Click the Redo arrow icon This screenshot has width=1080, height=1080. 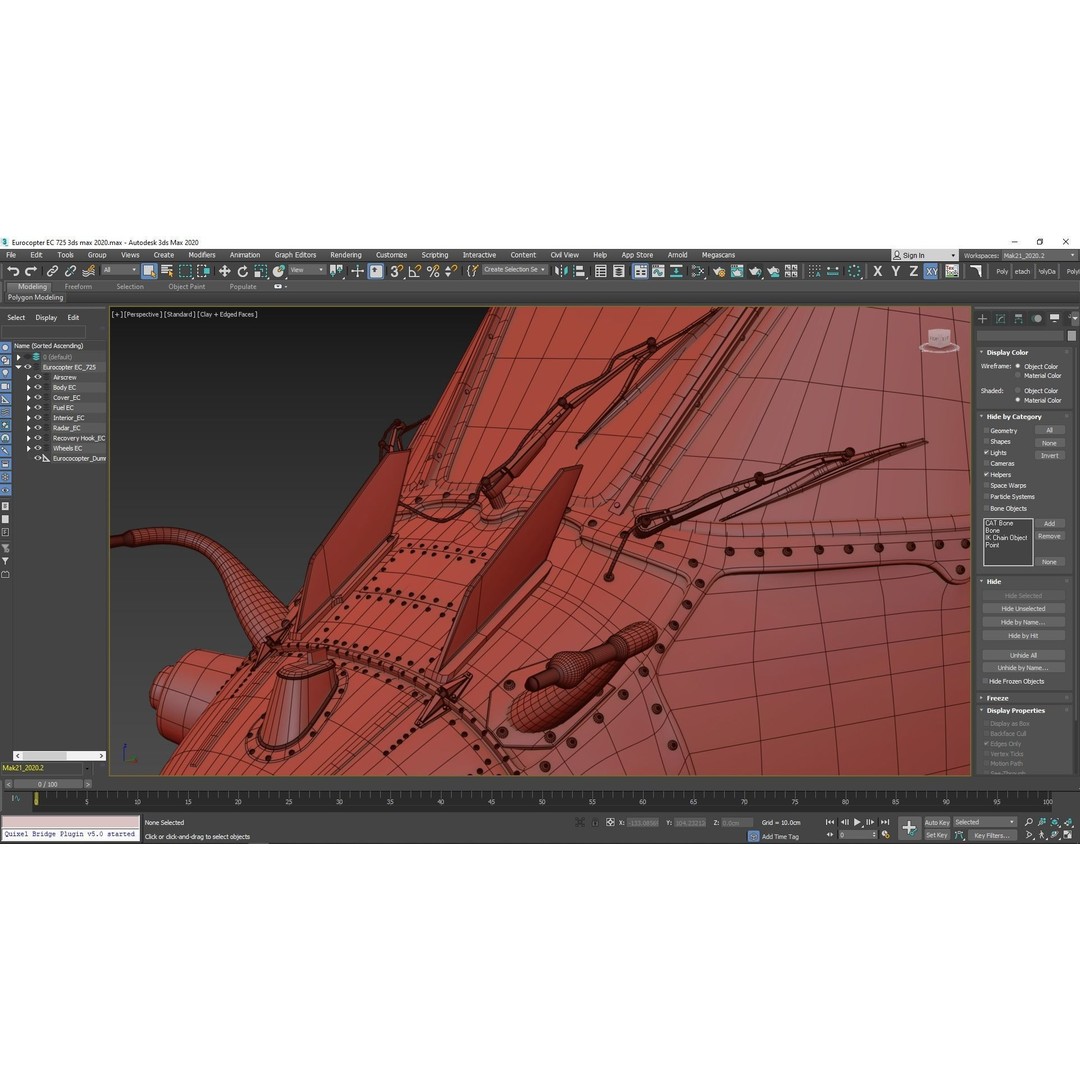click(x=31, y=271)
